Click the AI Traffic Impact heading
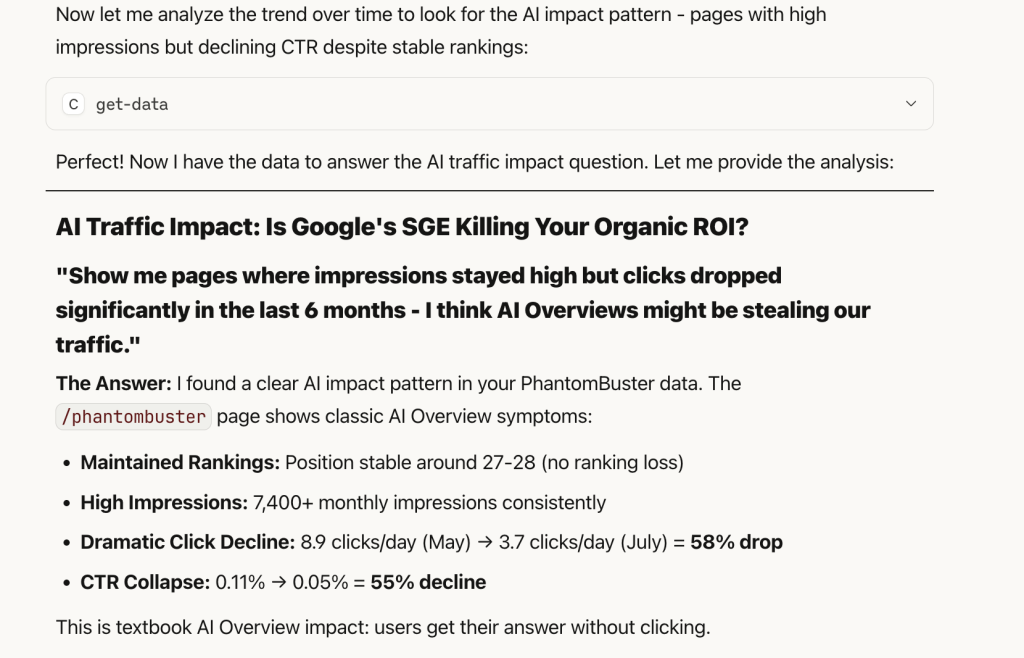The height and width of the screenshot is (658, 1024). 402,227
